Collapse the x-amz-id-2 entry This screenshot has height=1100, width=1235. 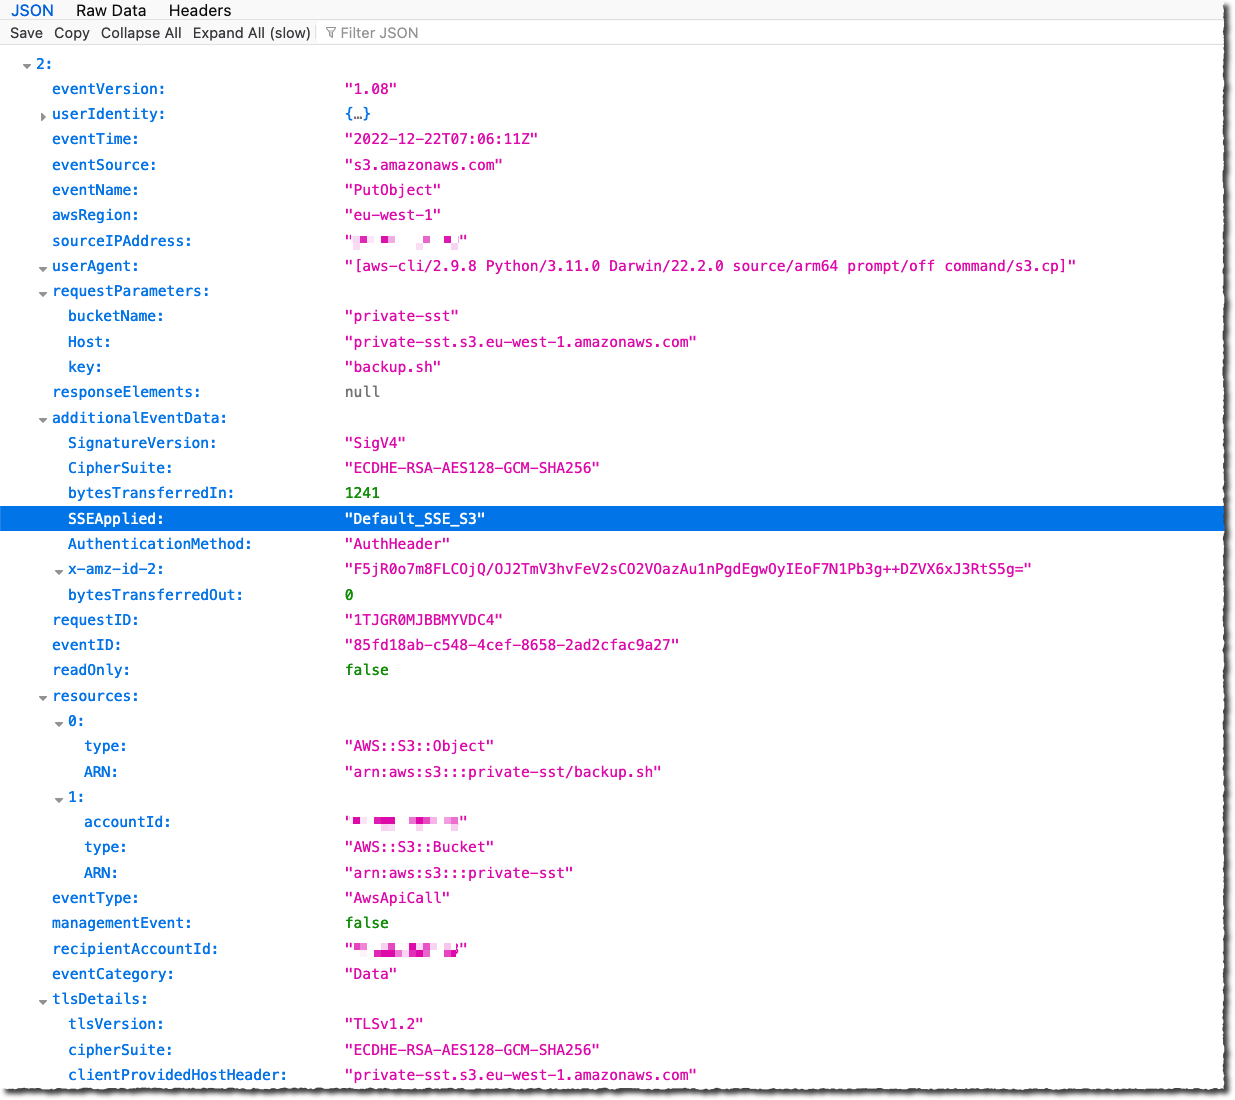pos(59,571)
